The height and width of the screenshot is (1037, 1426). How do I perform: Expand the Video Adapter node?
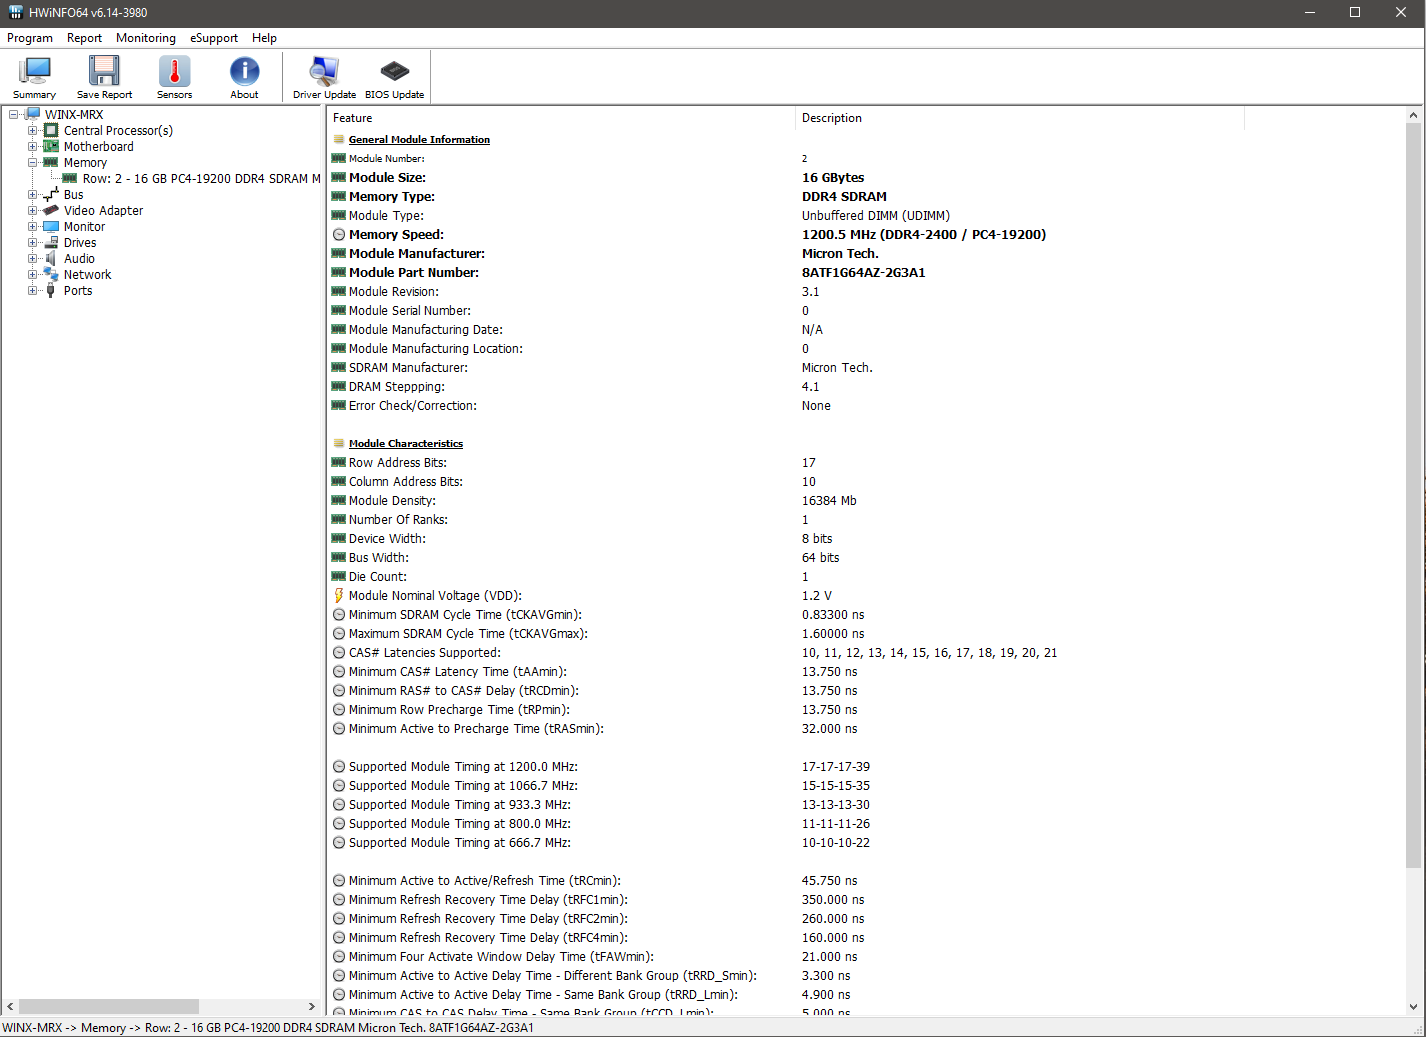[32, 210]
